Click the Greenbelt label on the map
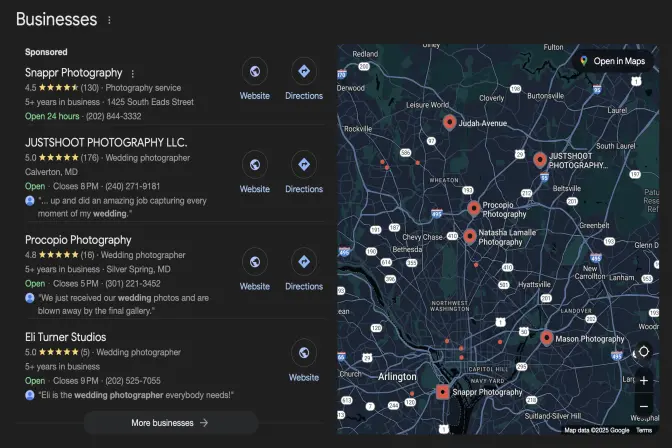The image size is (672, 448). (x=594, y=226)
